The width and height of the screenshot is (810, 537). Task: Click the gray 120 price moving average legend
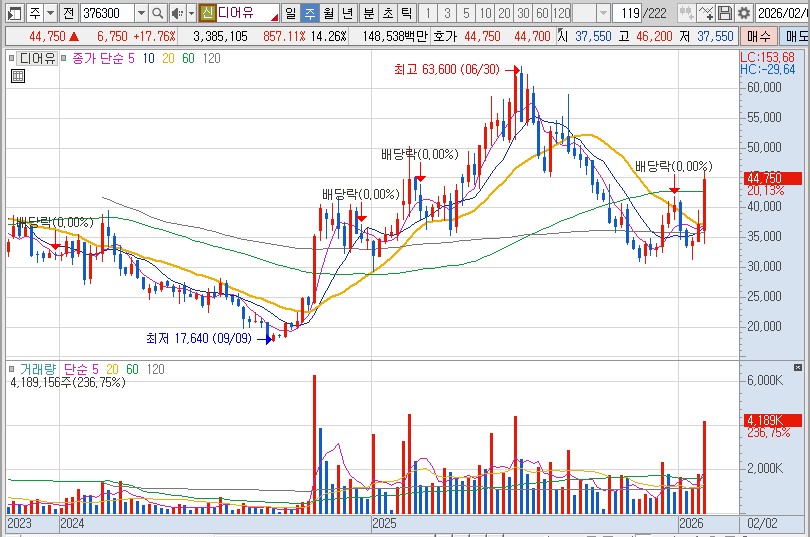point(211,58)
